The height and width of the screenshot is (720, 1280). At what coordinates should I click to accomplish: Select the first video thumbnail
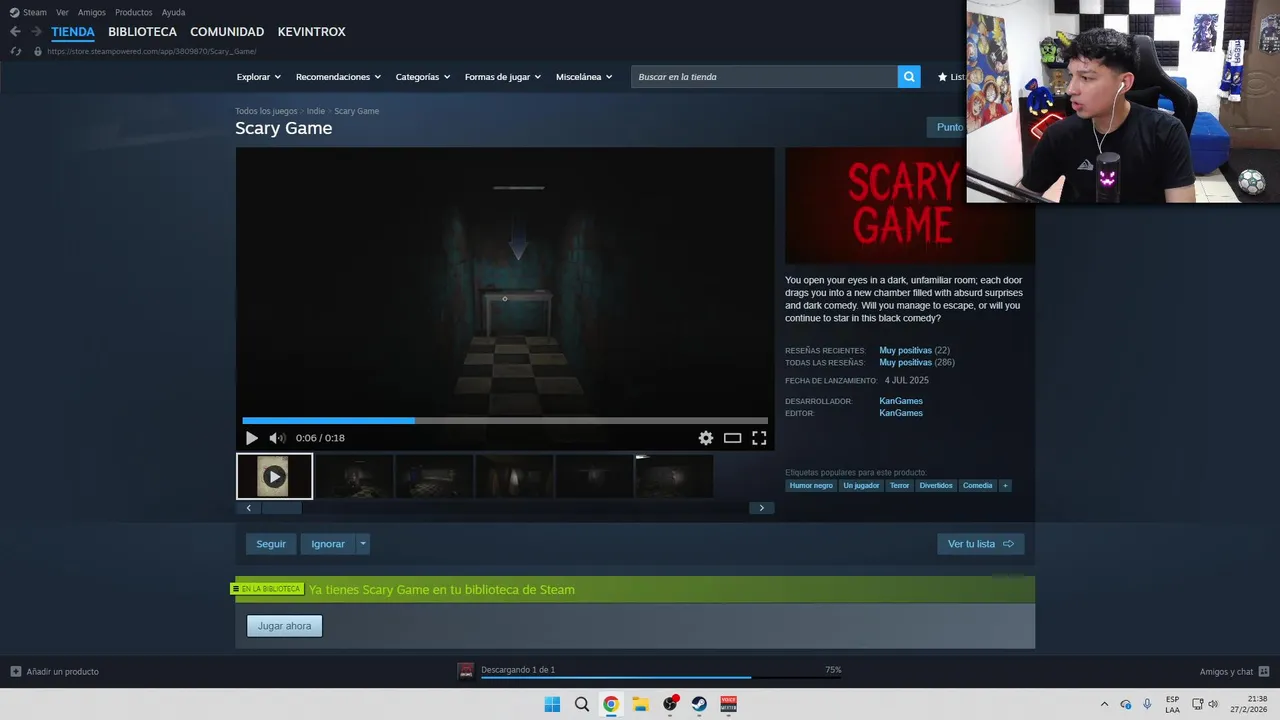274,476
